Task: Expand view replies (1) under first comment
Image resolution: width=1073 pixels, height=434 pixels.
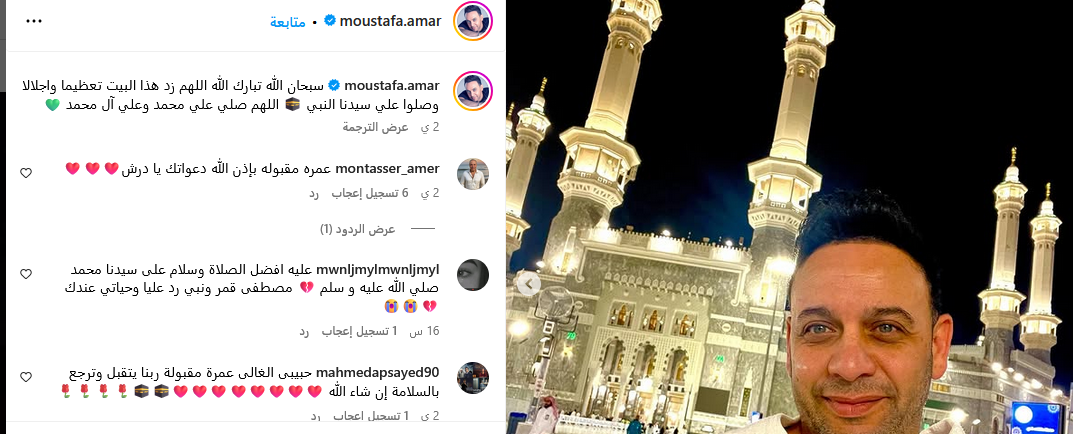Action: point(358,229)
